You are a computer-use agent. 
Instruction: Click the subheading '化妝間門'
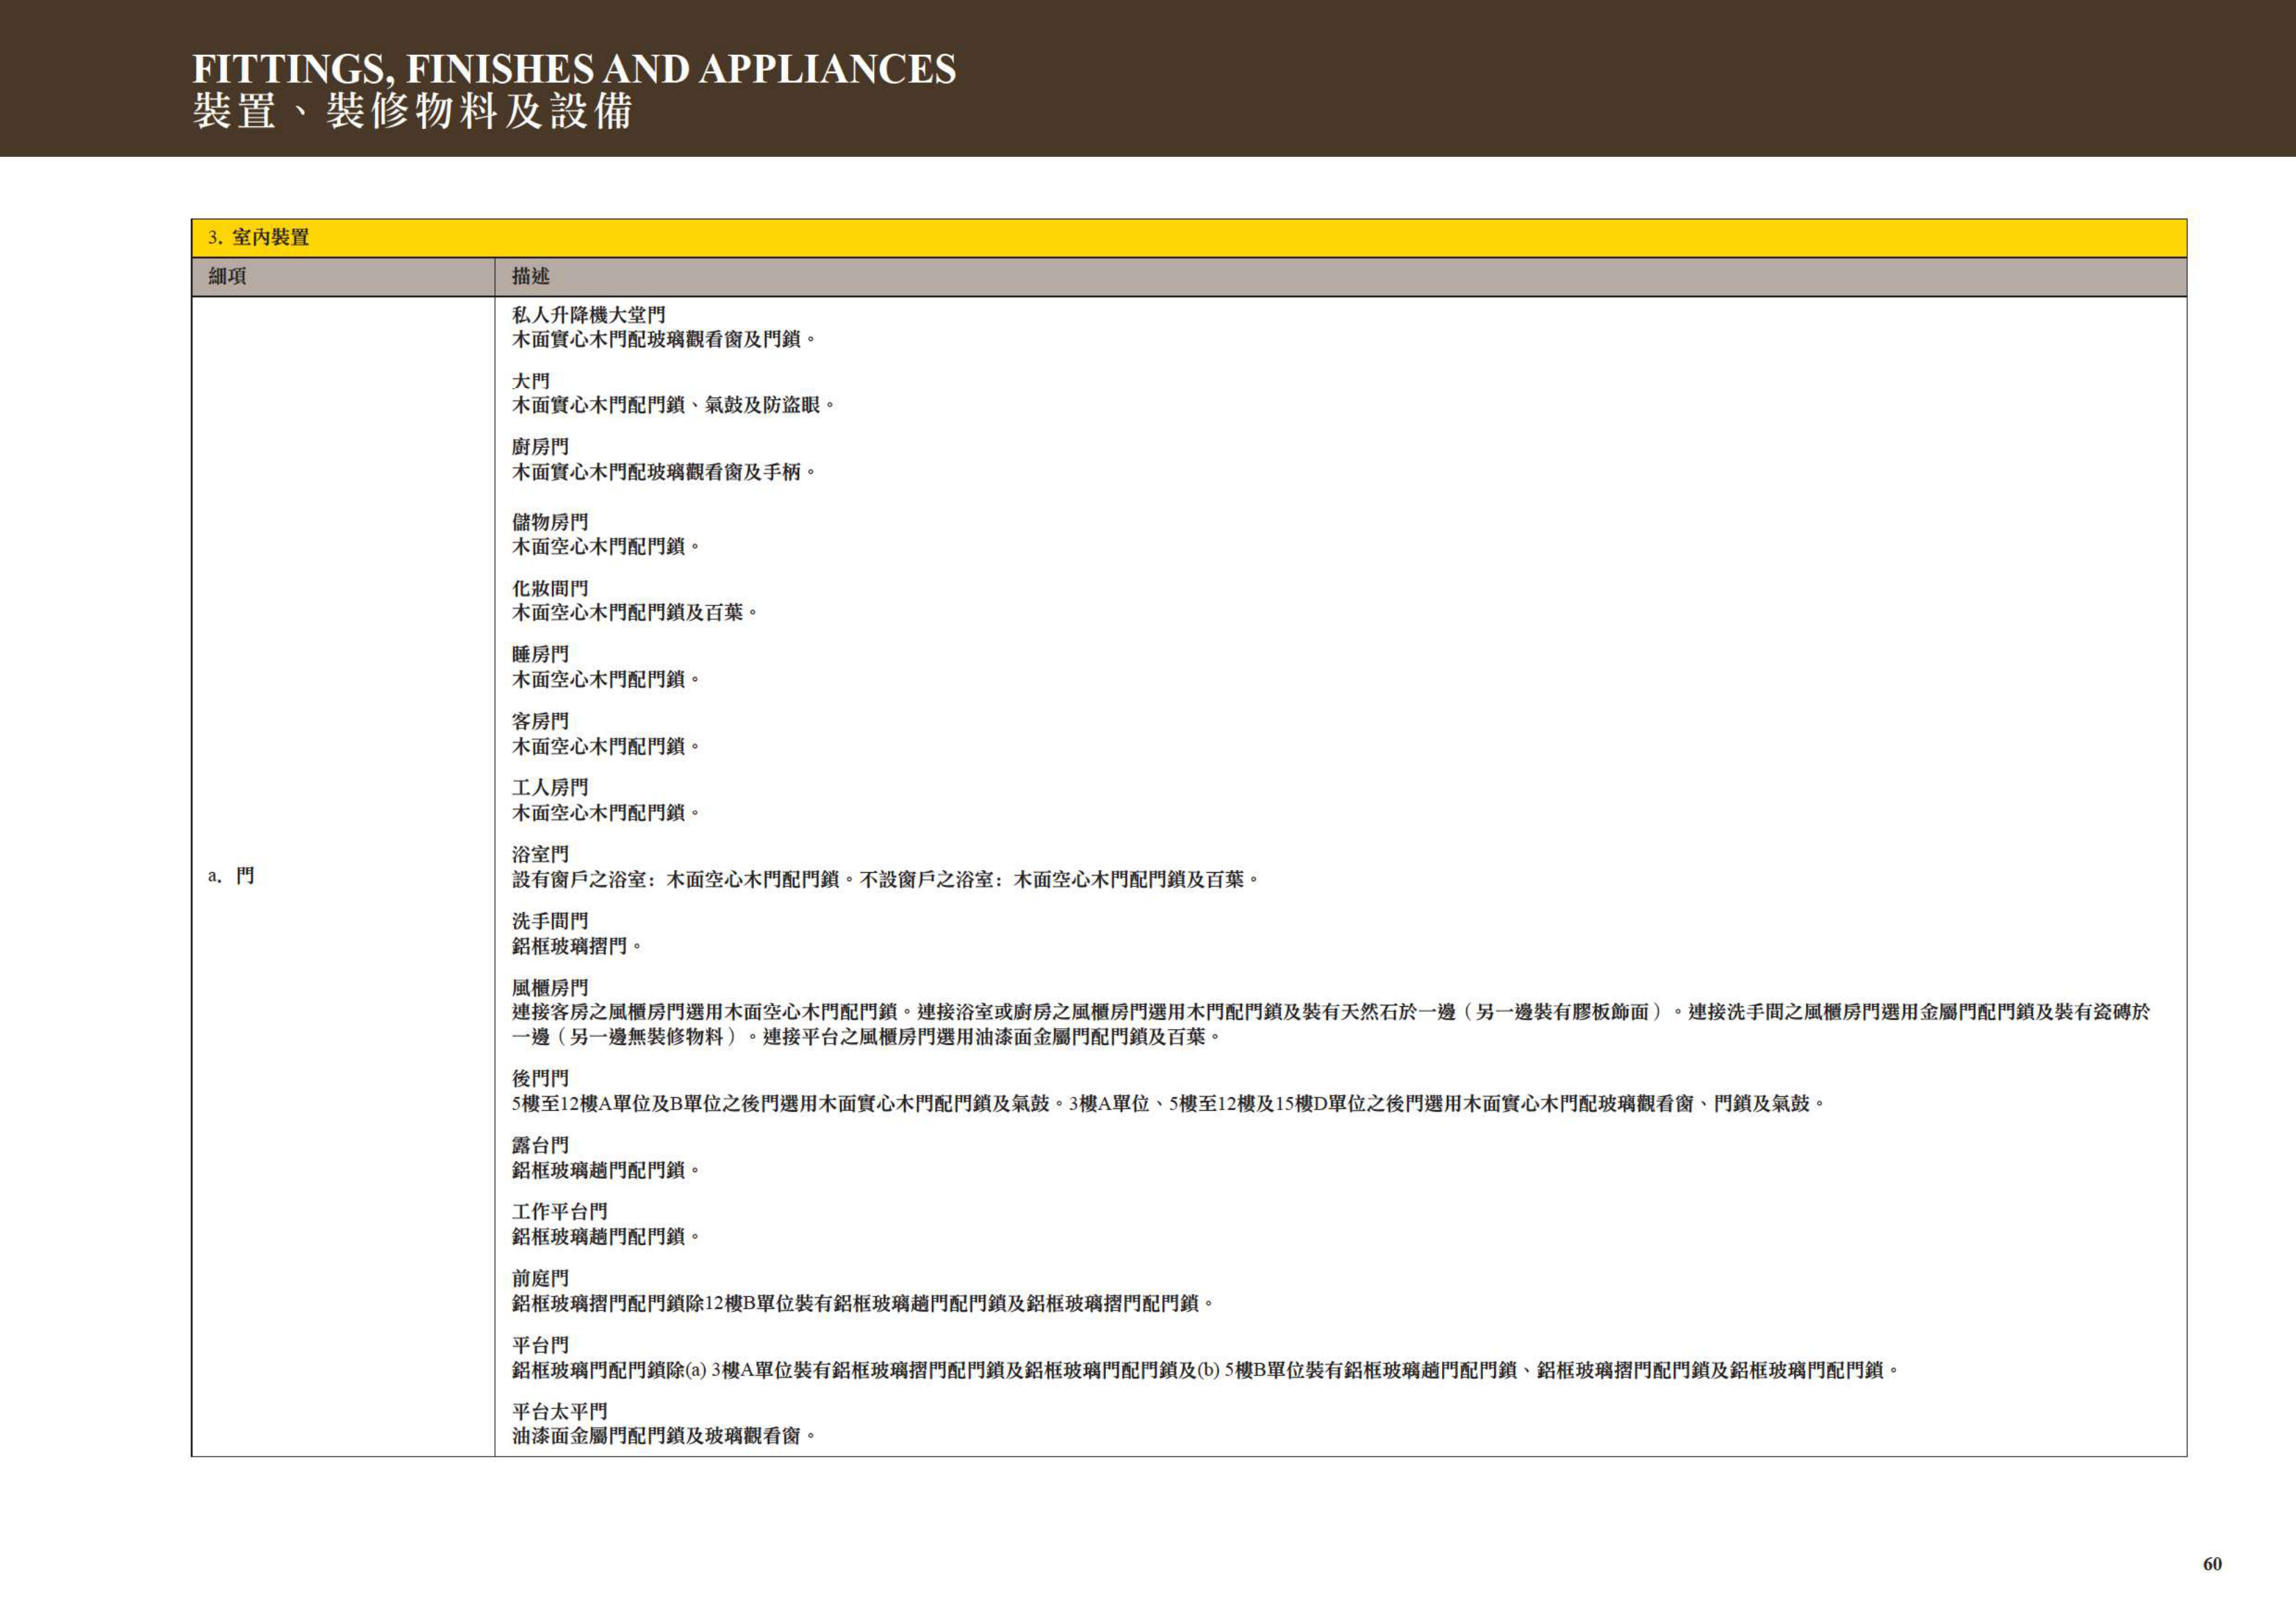click(550, 588)
